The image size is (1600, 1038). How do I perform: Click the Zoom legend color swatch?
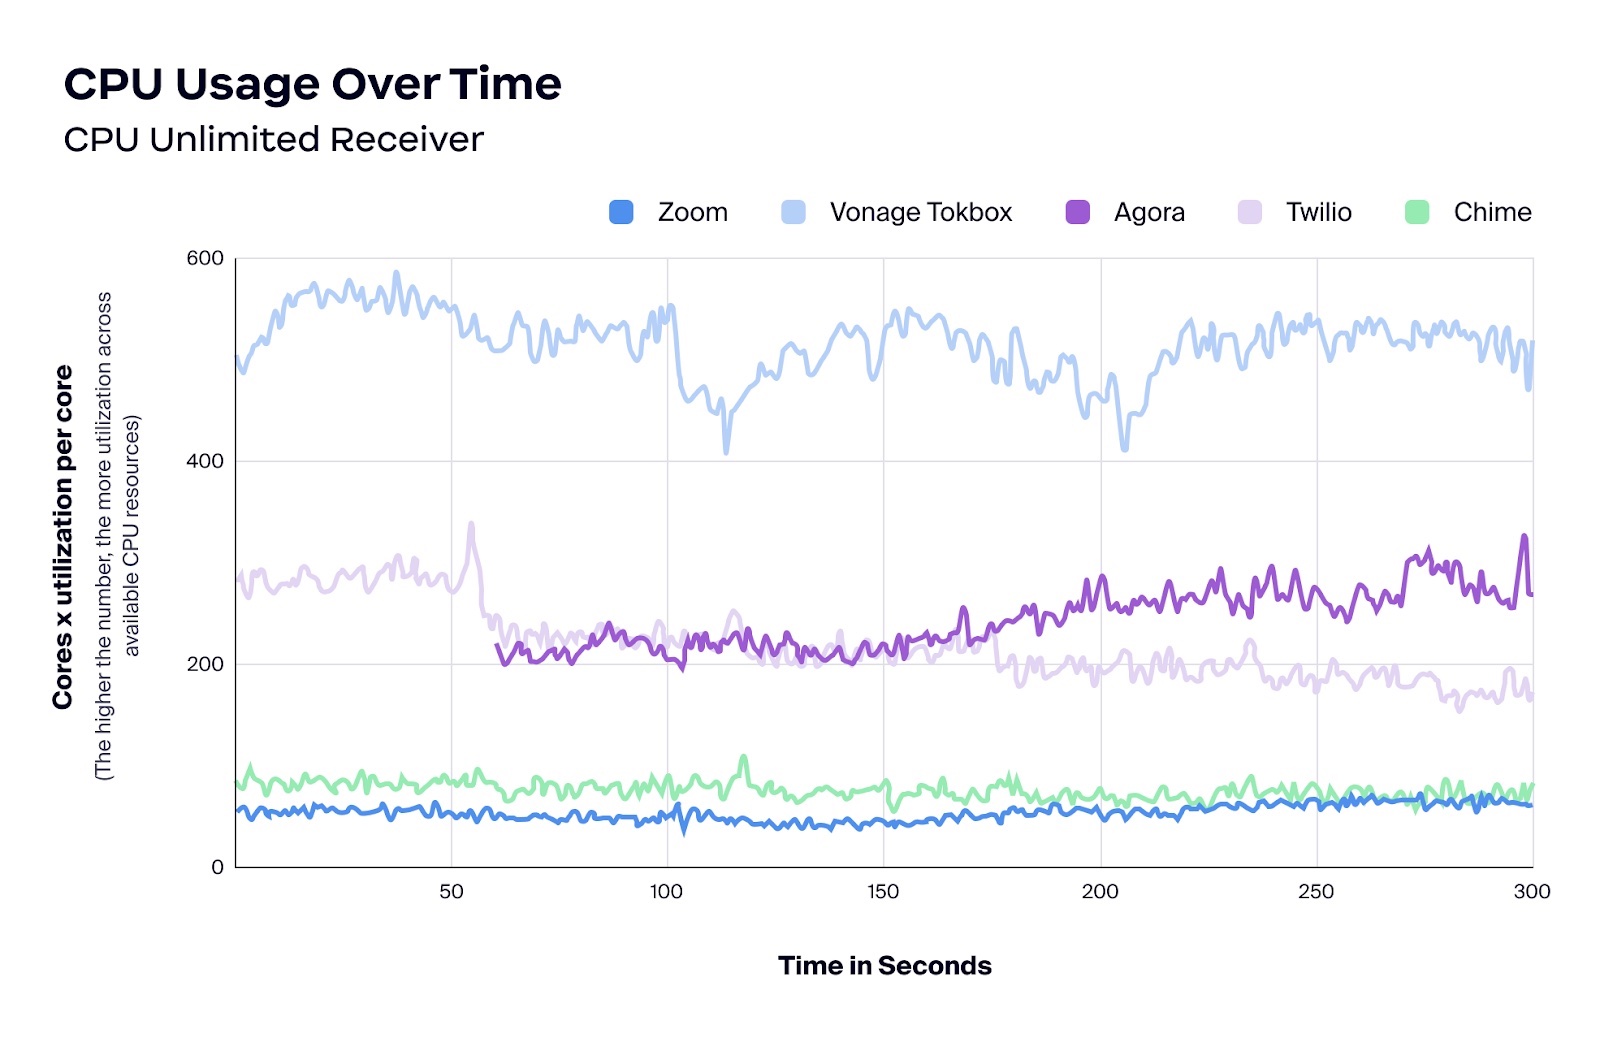pyautogui.click(x=621, y=212)
